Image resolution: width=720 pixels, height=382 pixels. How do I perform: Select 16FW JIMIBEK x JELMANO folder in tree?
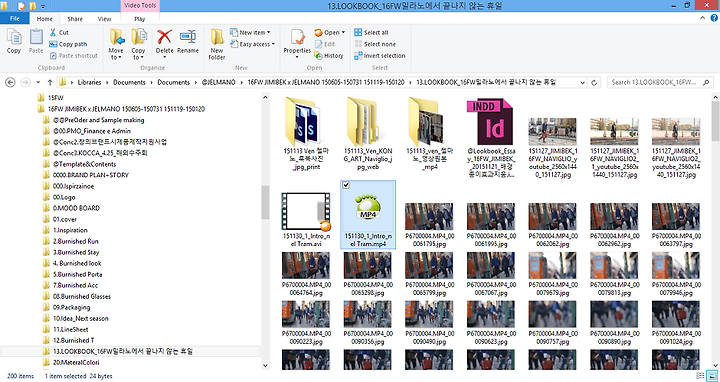(121, 109)
